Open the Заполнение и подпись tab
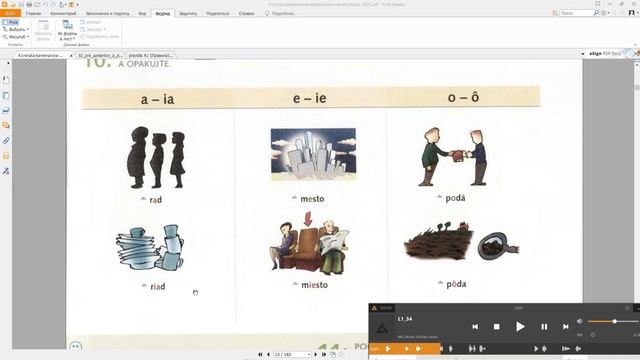This screenshot has height=360, width=640. click(x=107, y=13)
